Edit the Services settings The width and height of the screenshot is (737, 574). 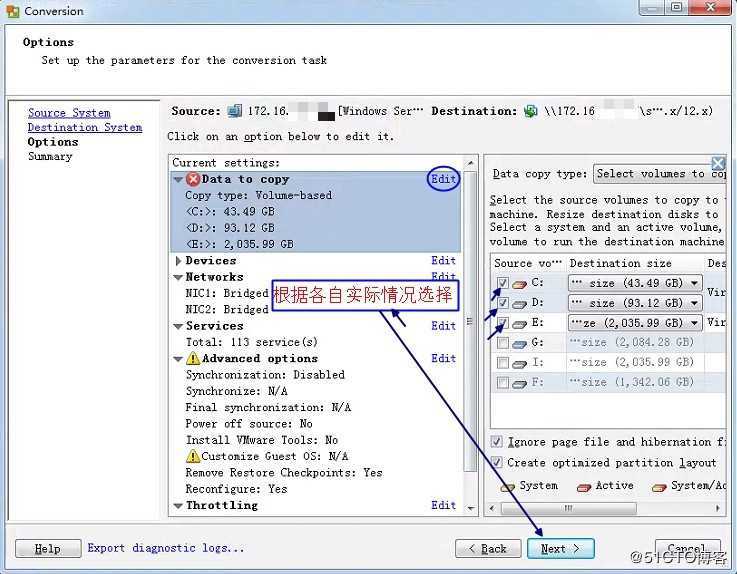point(443,326)
